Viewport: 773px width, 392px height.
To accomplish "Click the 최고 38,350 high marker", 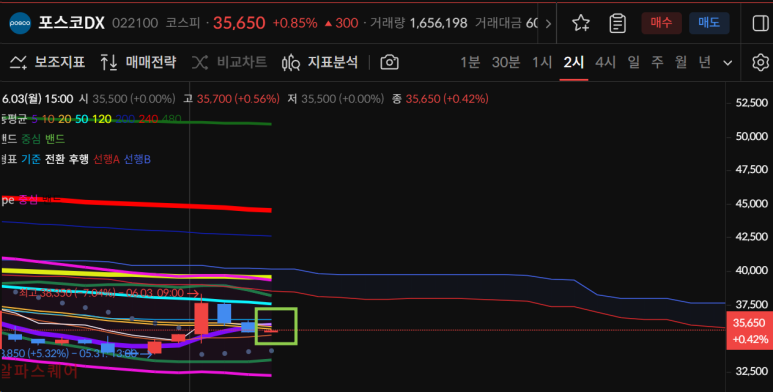I will tap(108, 293).
